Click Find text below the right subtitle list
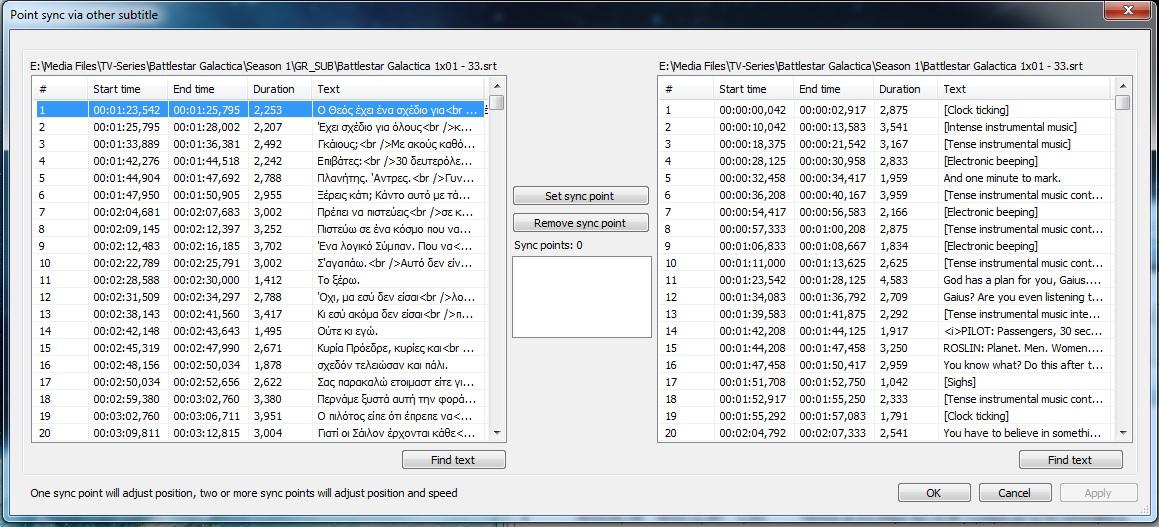 point(1070,460)
